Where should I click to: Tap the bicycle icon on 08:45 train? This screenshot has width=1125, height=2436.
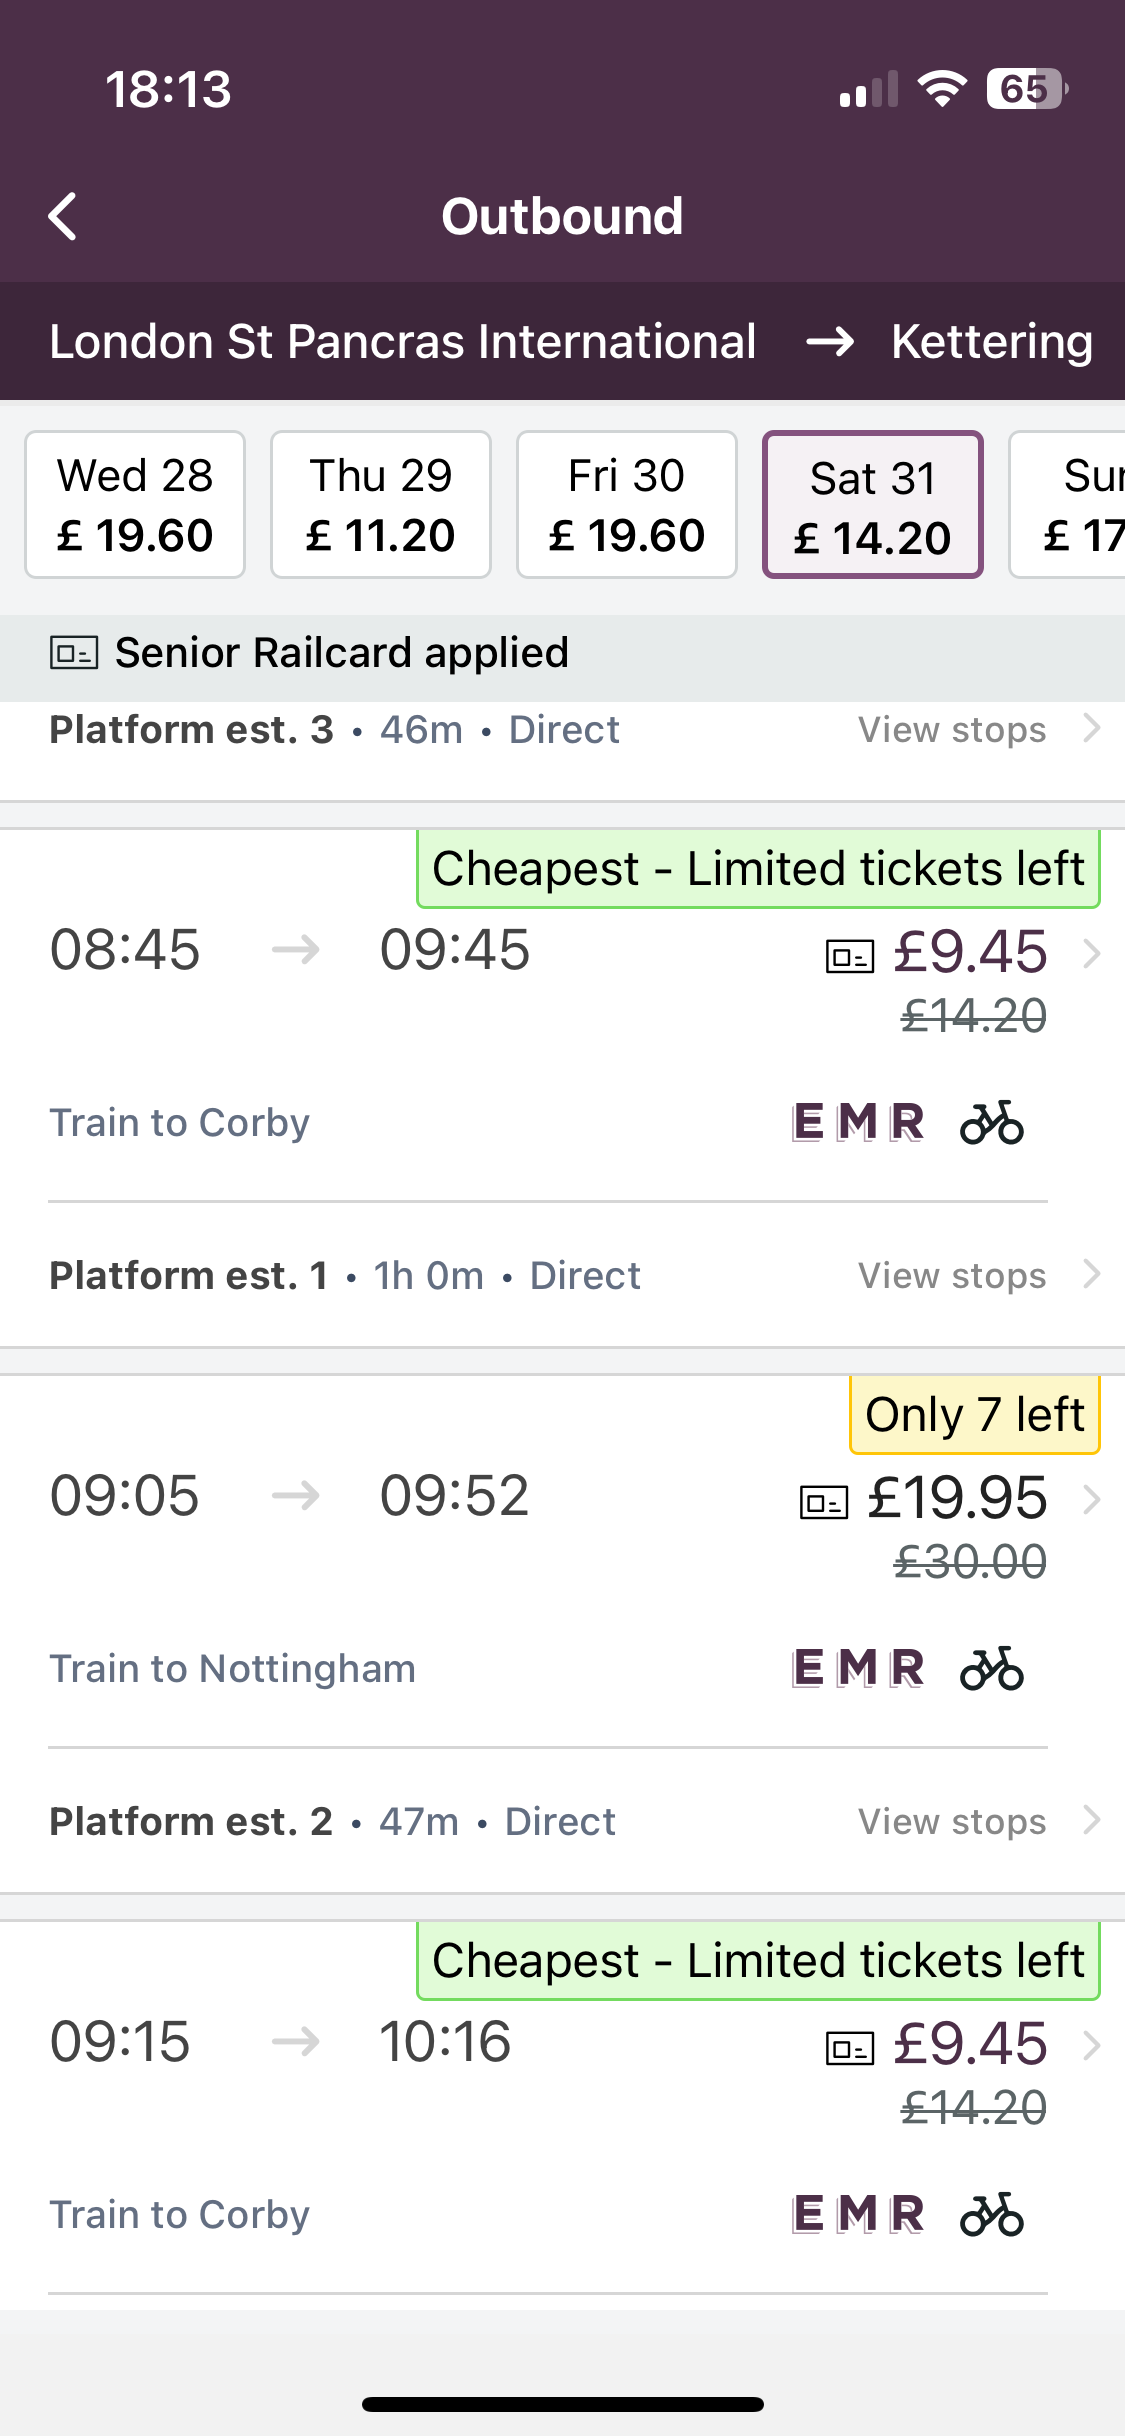pos(991,1123)
